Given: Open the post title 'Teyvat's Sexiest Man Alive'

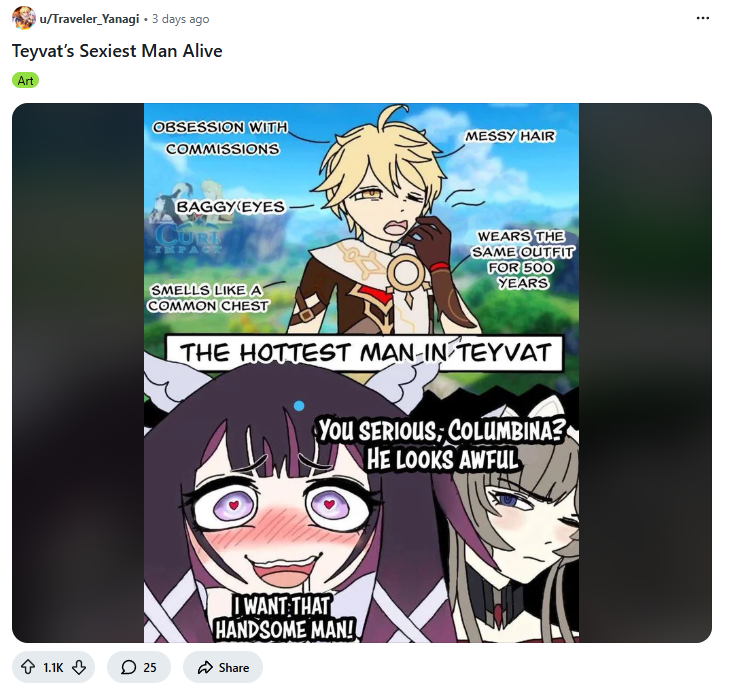Looking at the screenshot, I should 117,51.
